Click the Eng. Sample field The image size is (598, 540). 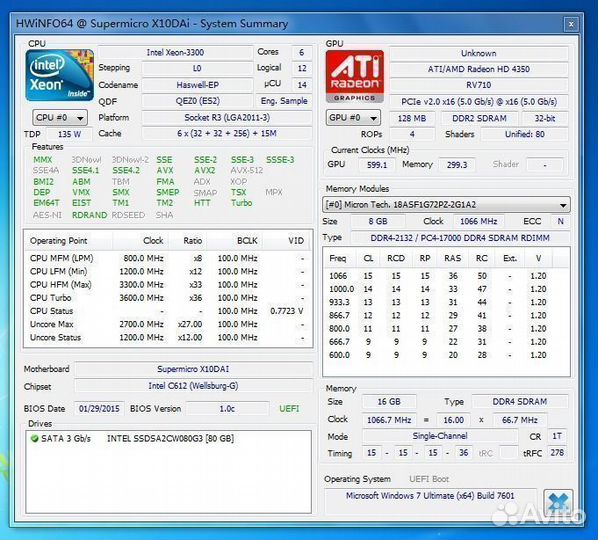click(284, 101)
